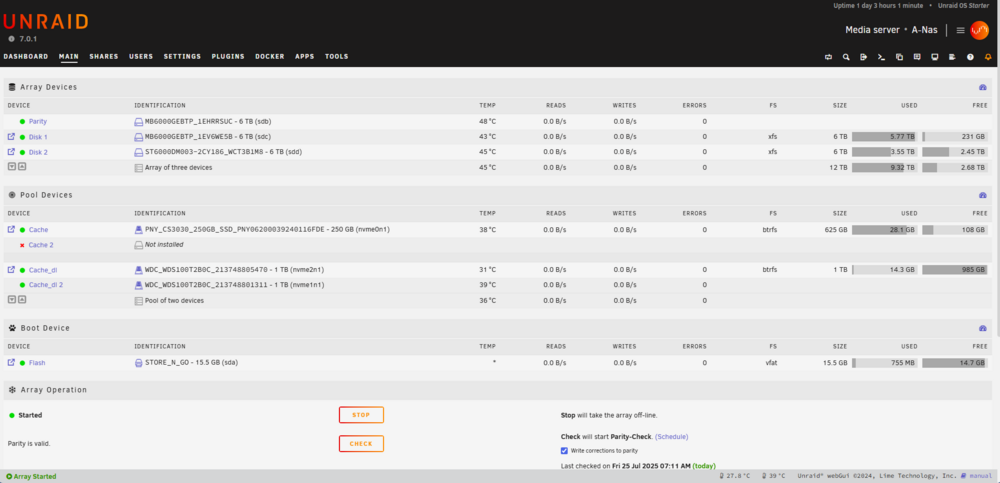Open the Flash device link
The image size is (1000, 483).
click(37, 363)
